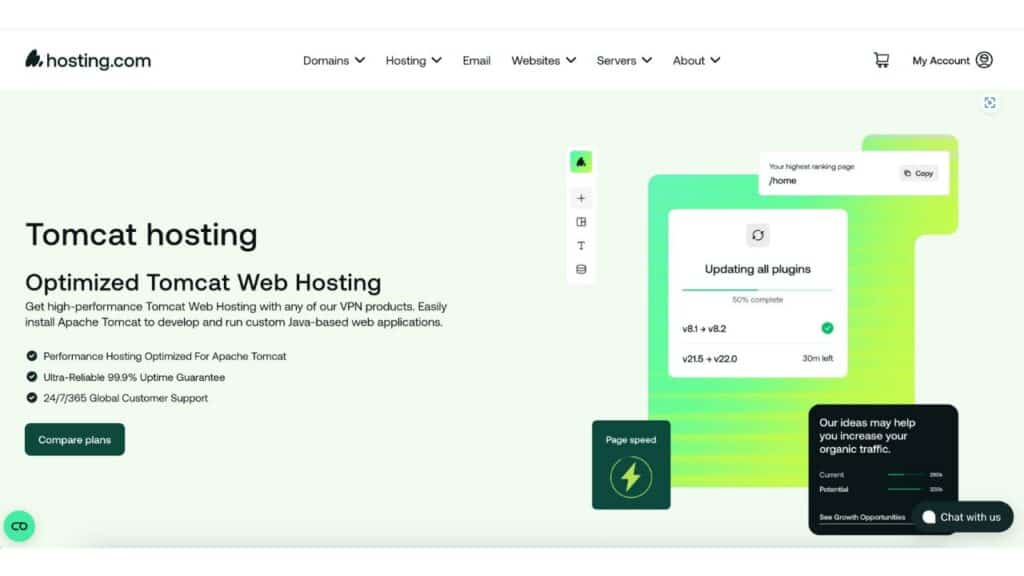Open the shopping cart
Screen dimensions: 1024x576
(881, 60)
